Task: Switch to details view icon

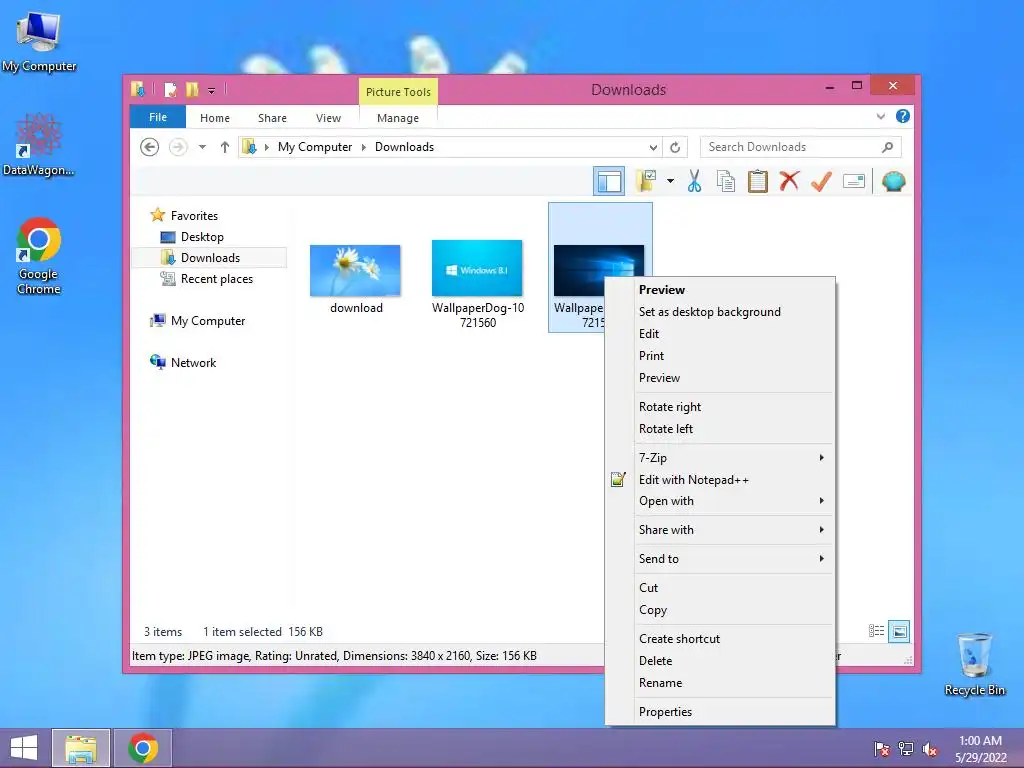Action: click(876, 631)
